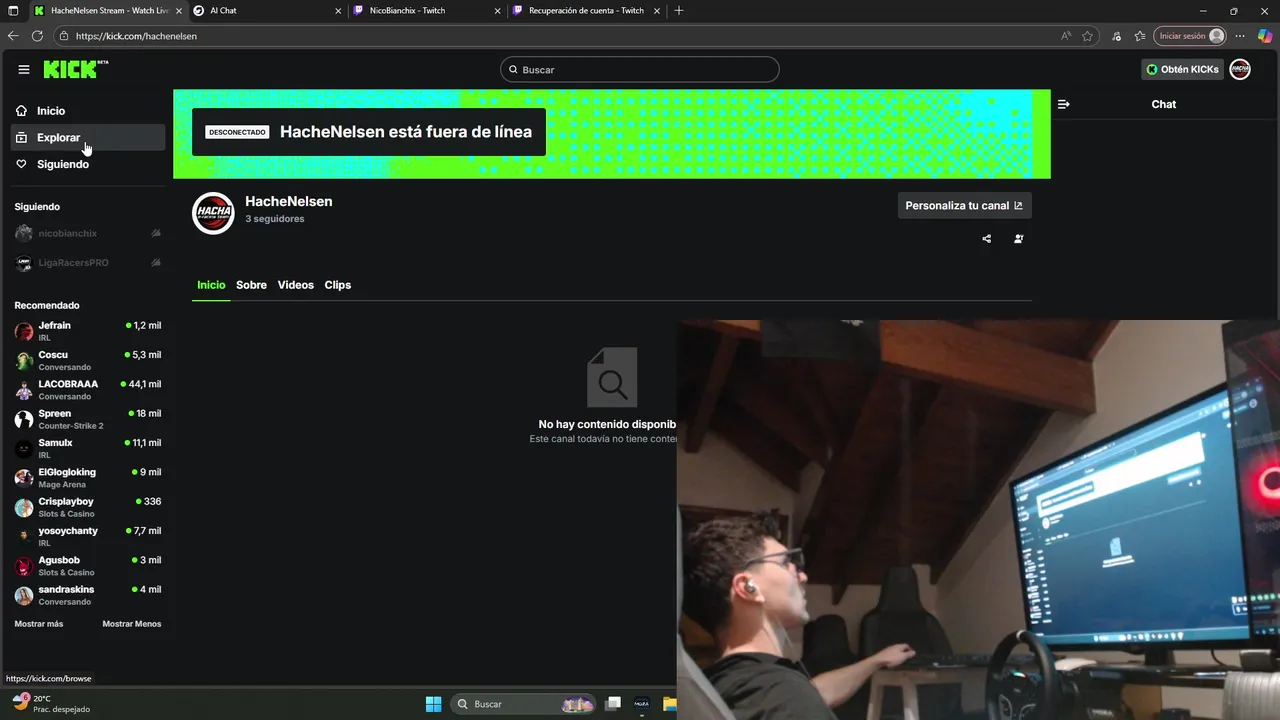Image resolution: width=1280 pixels, height=720 pixels.
Task: Click the address bar URL kick.com/hachenelsen
Action: click(136, 36)
